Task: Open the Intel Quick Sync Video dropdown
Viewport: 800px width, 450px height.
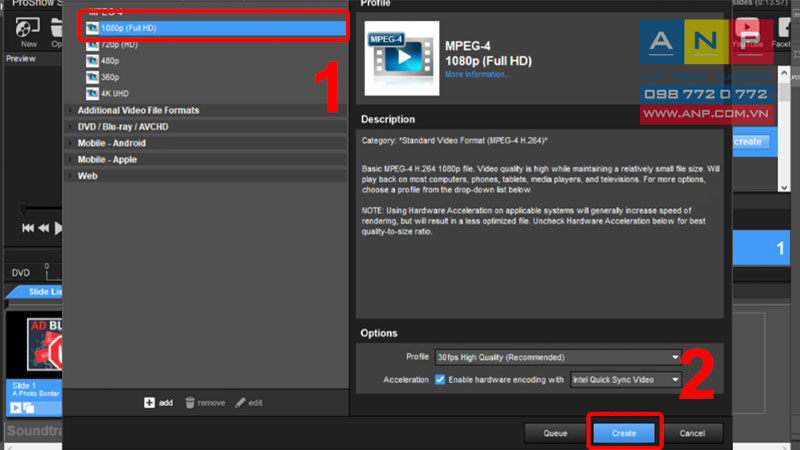Action: click(x=626, y=380)
